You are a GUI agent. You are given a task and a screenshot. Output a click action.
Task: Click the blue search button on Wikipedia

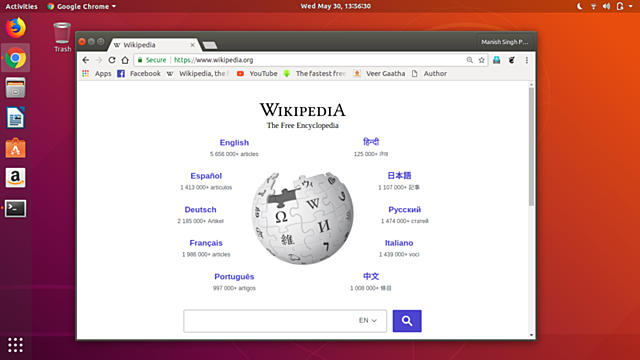pyautogui.click(x=407, y=321)
